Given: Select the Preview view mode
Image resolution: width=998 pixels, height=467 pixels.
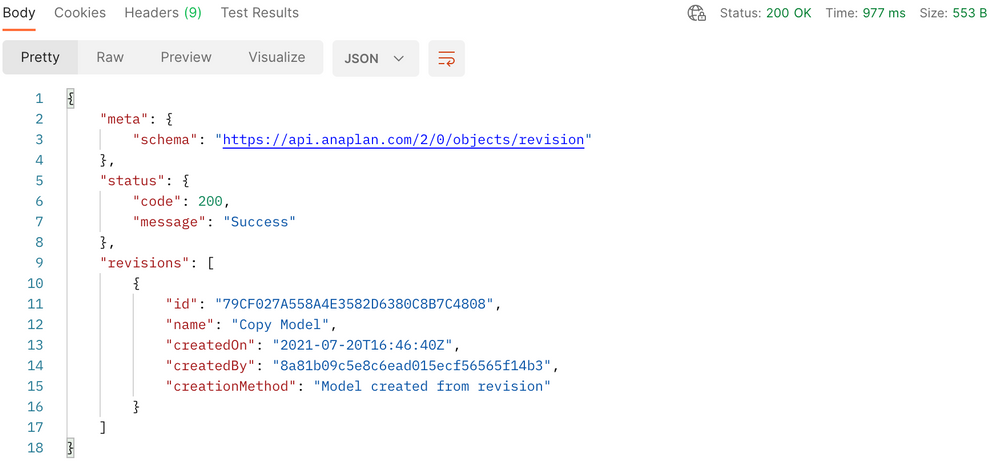Looking at the screenshot, I should (186, 57).
